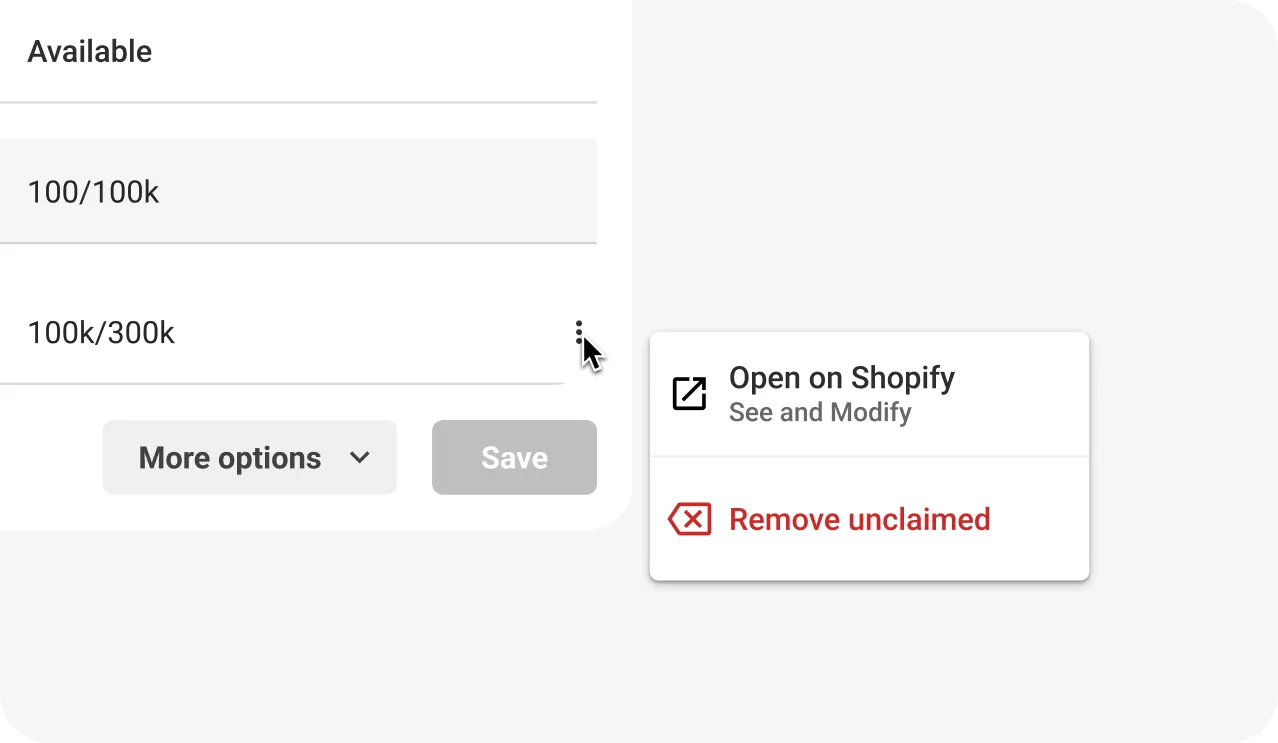Click the Available column header
Image resolution: width=1278 pixels, height=743 pixels.
[x=90, y=52]
